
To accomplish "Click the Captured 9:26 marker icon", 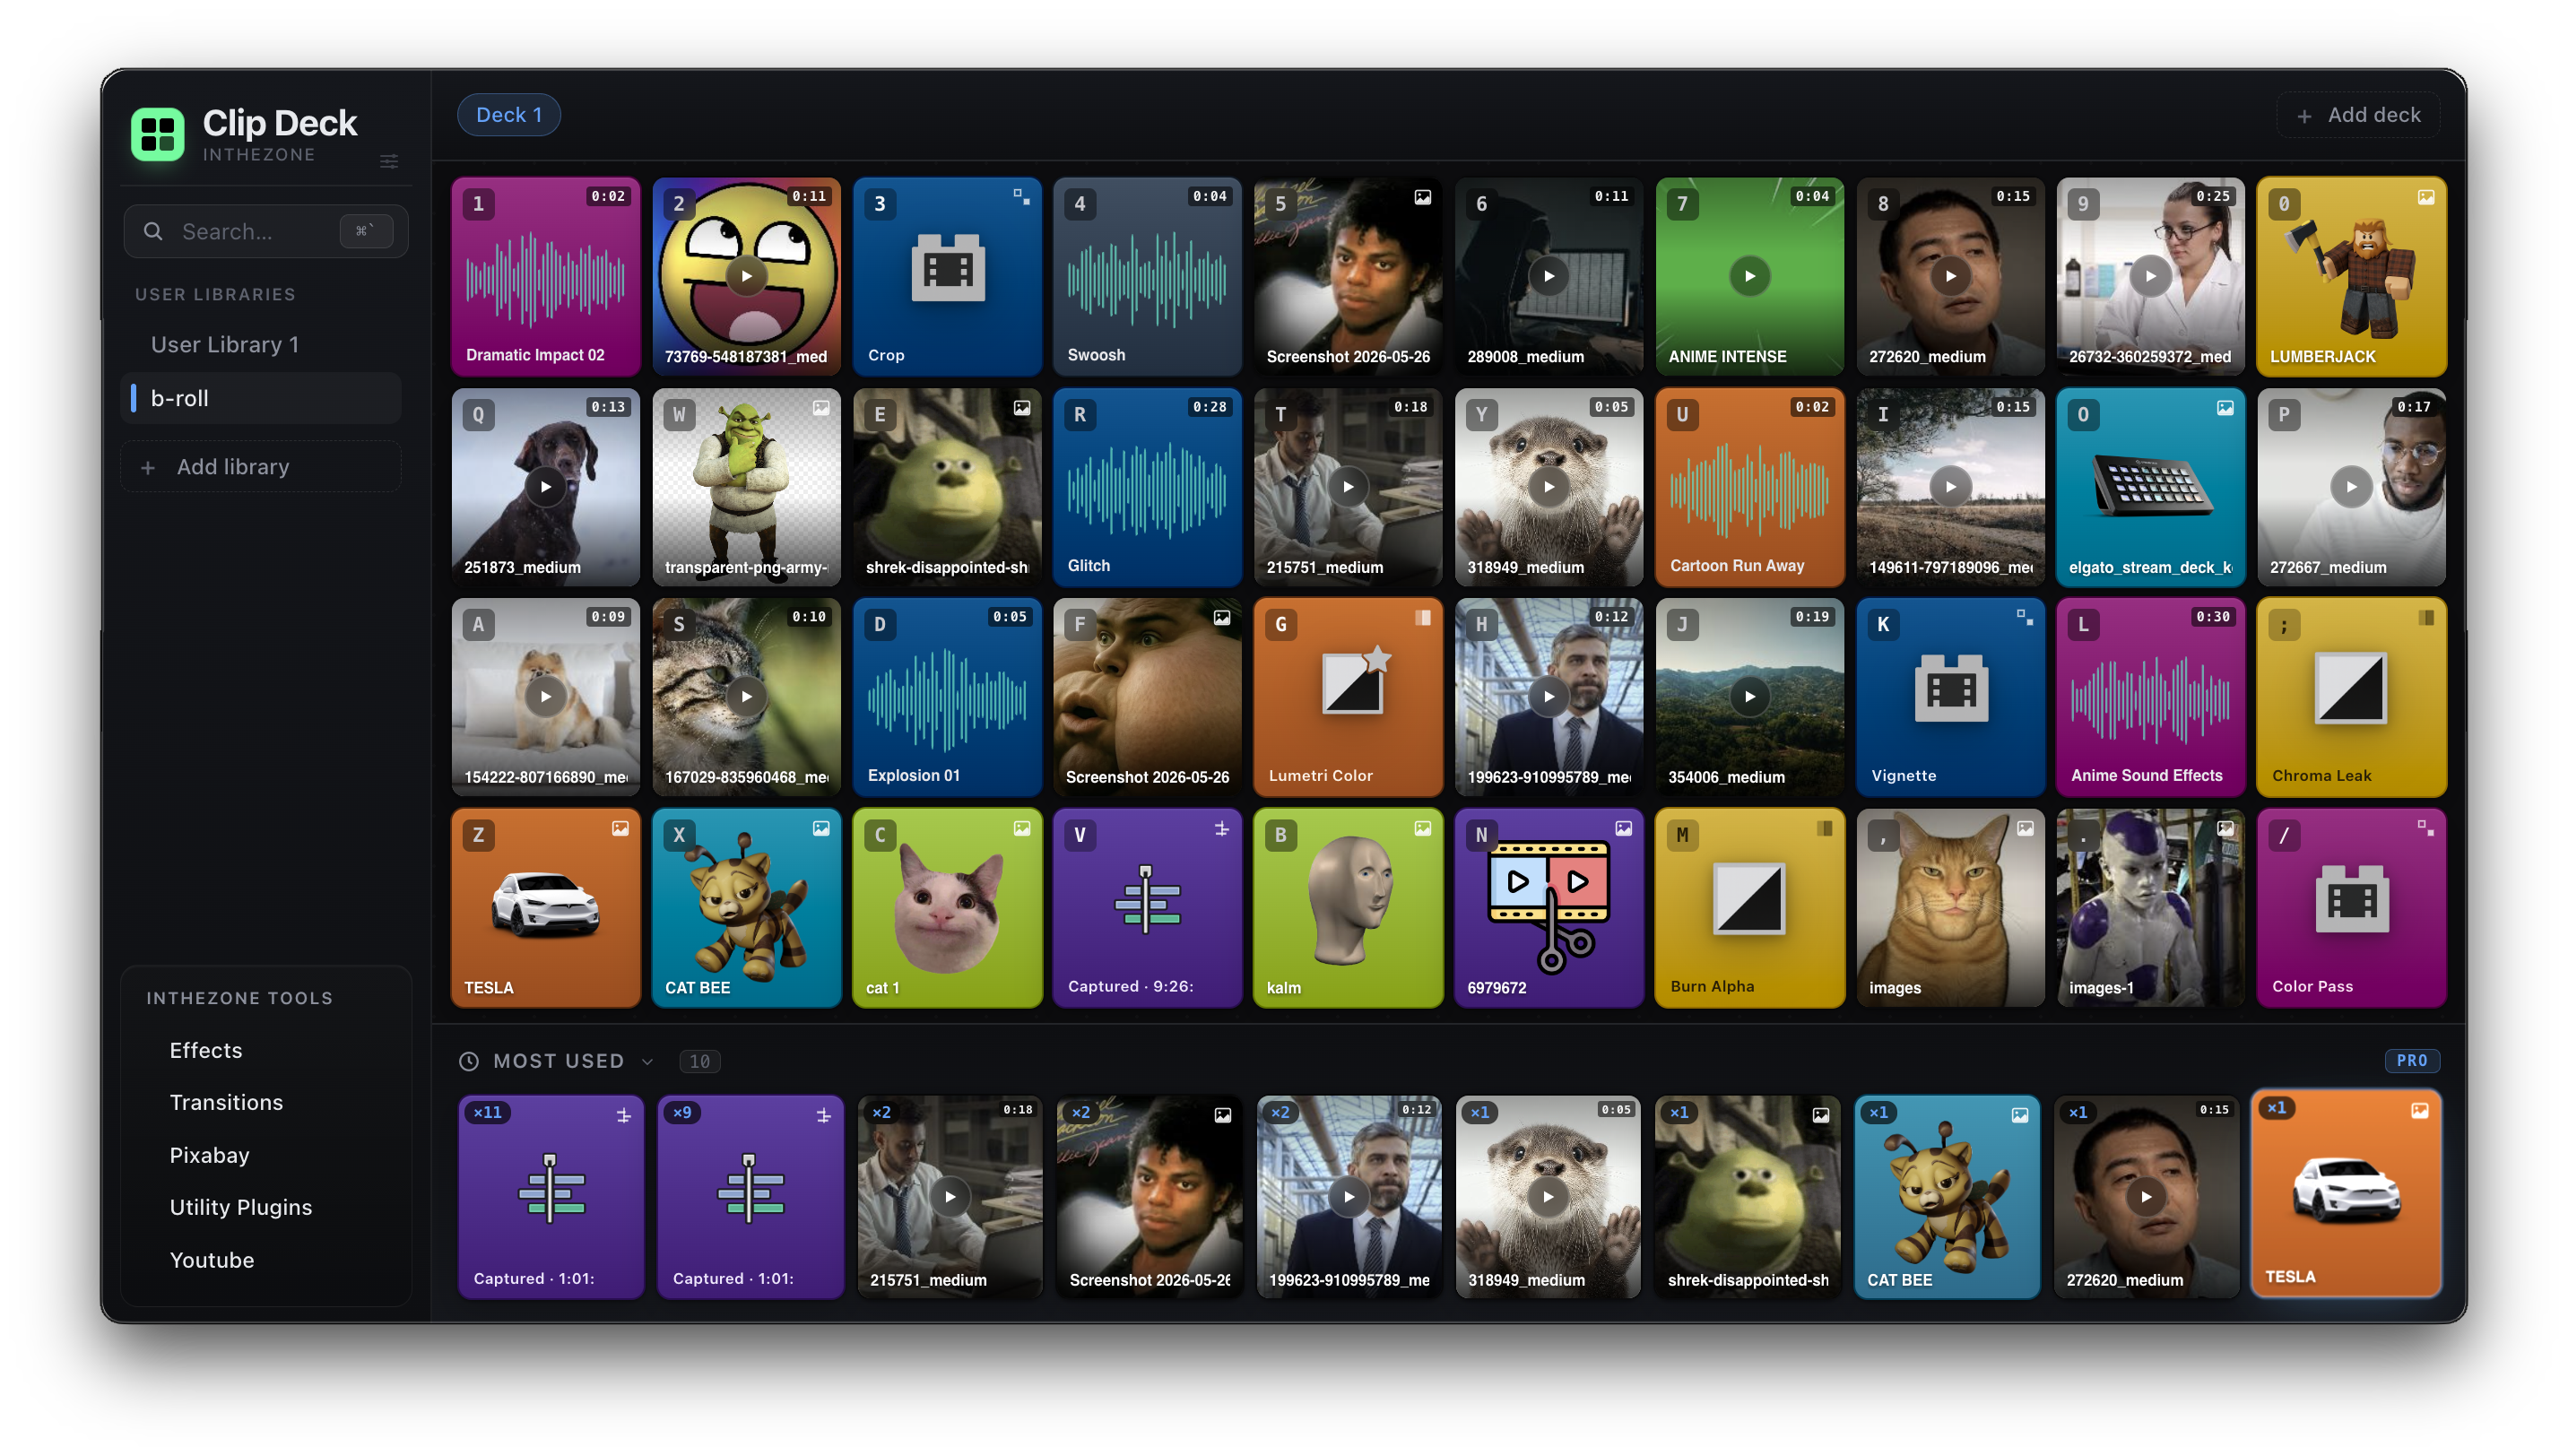I will 1147,899.
